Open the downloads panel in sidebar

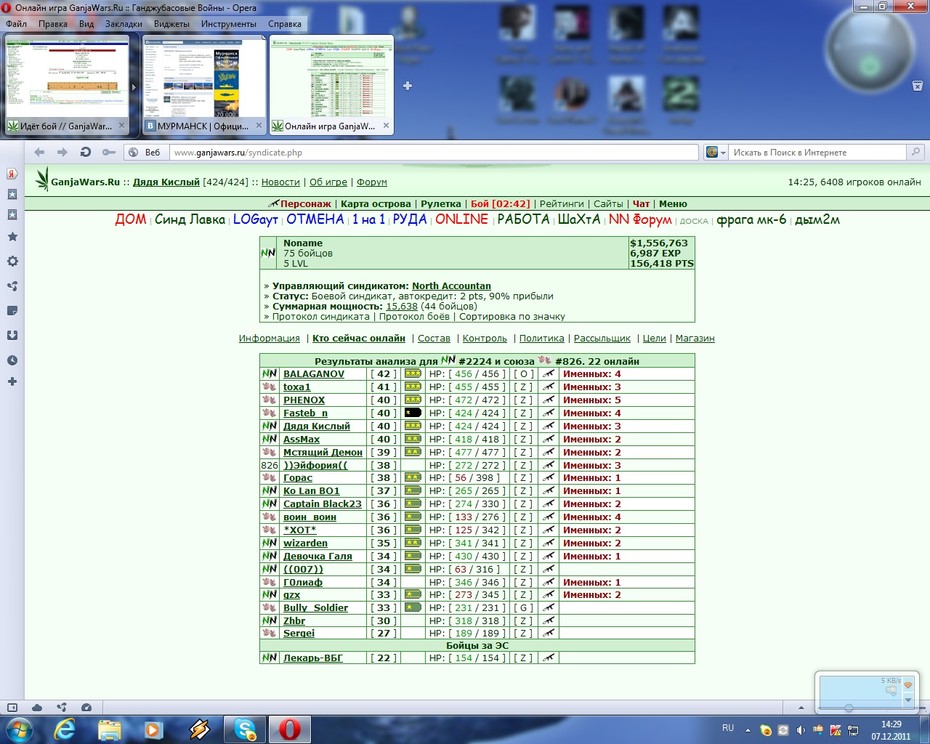pos(12,335)
